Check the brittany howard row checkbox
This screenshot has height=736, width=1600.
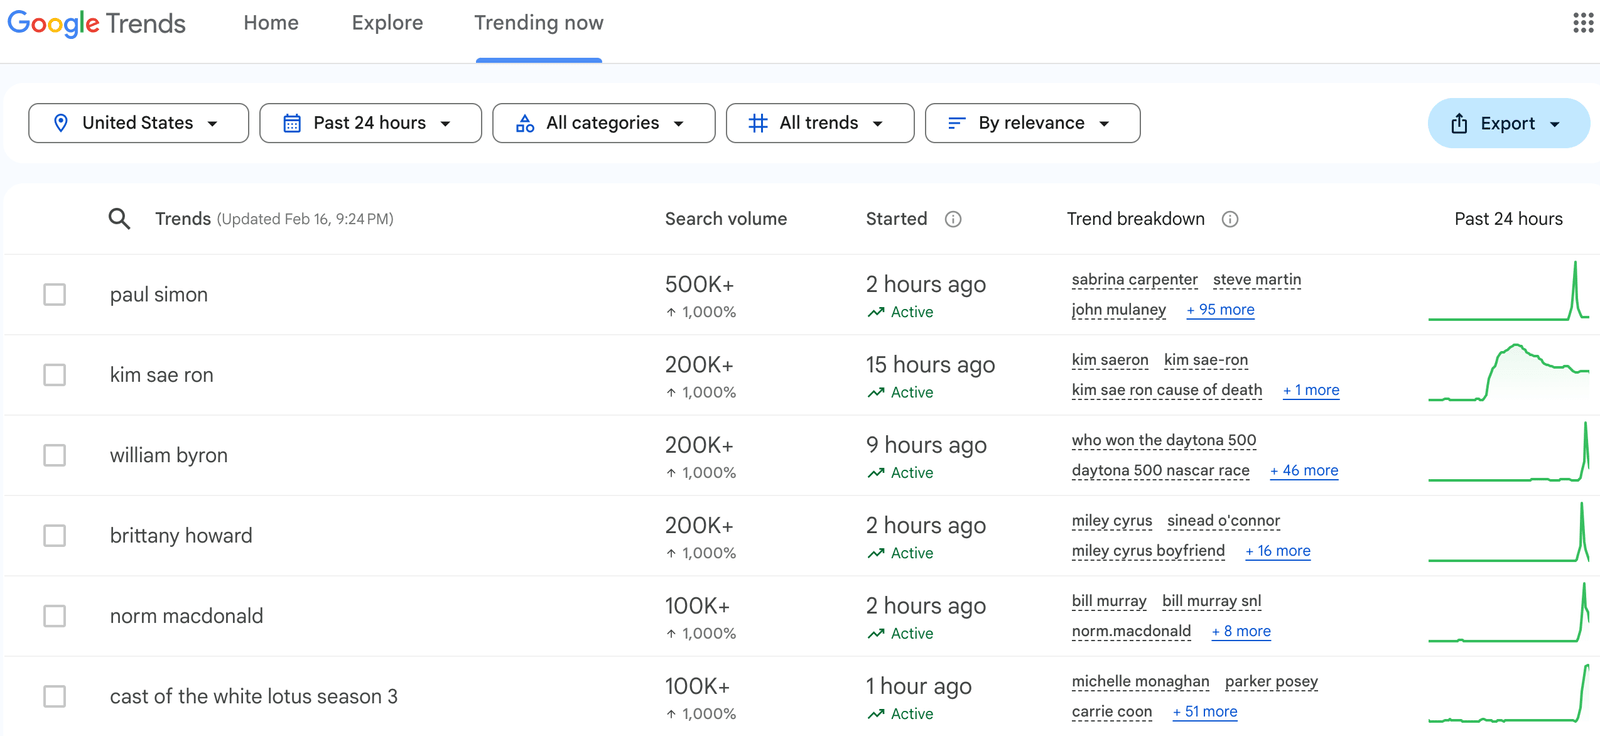pos(55,536)
